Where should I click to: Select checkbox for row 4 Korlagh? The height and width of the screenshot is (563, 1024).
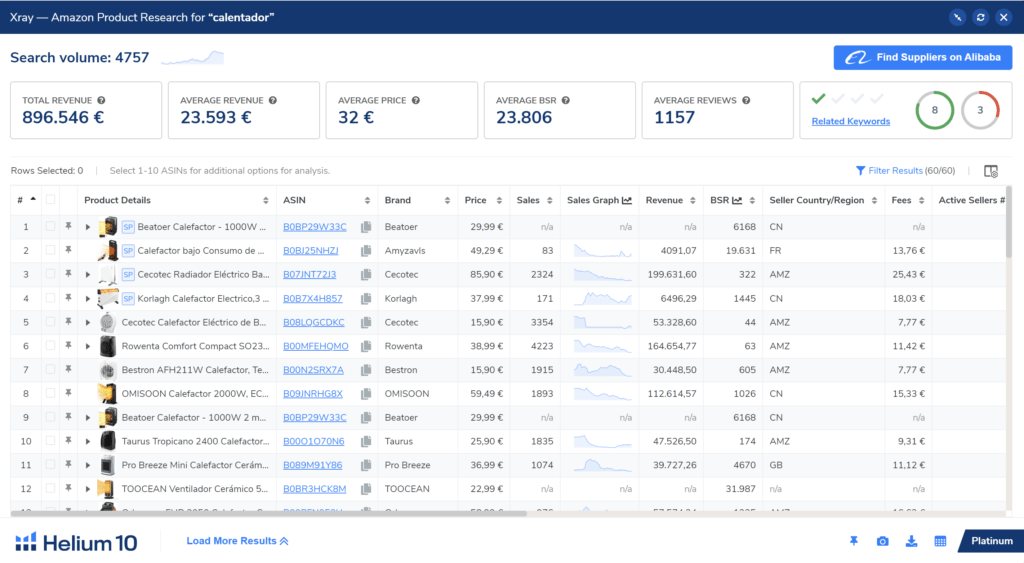click(50, 298)
